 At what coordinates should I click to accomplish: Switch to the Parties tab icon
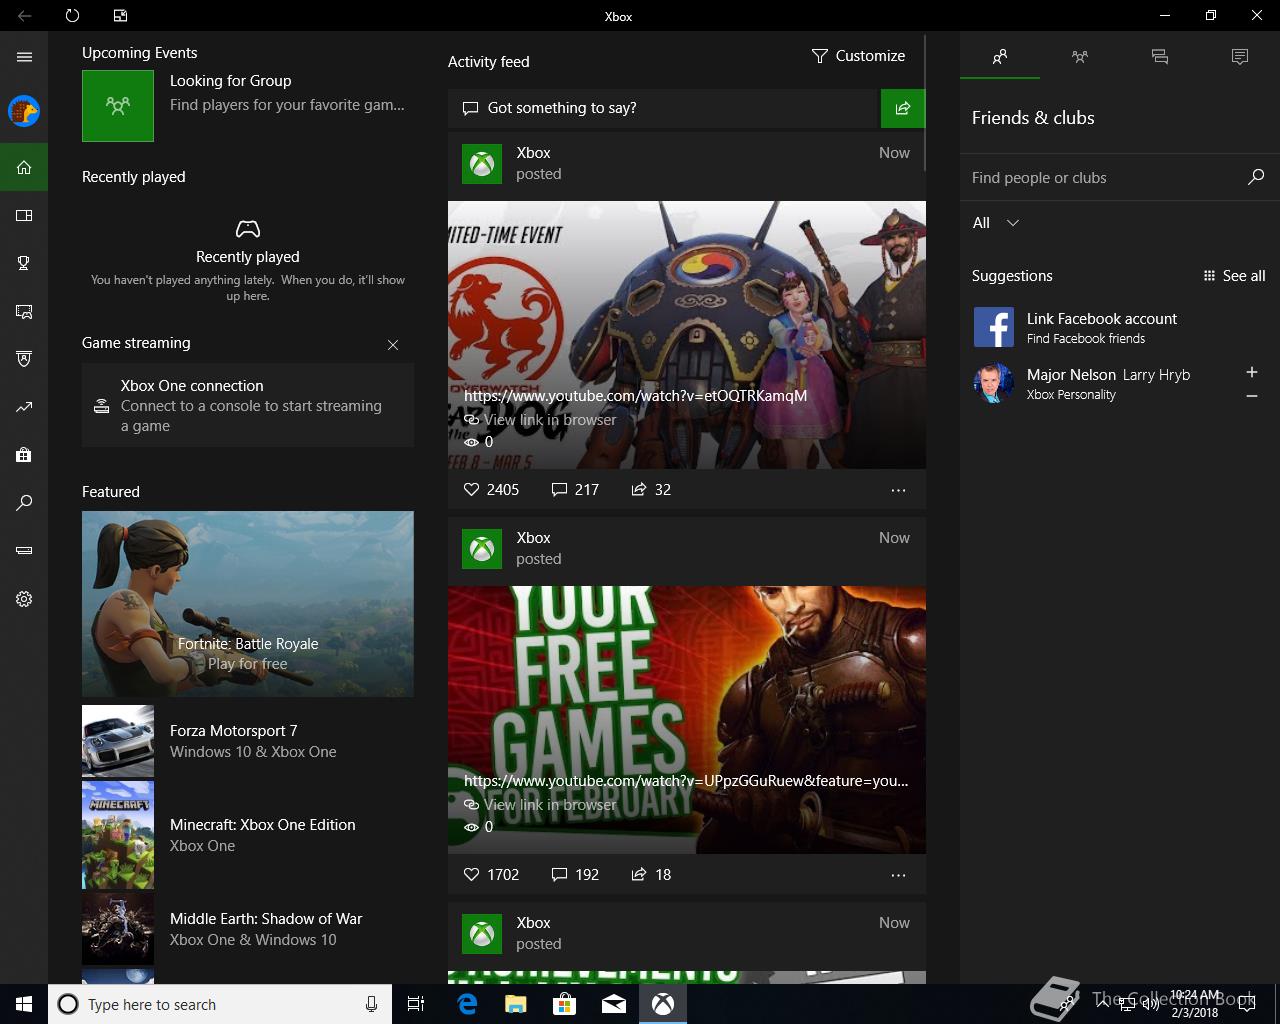click(x=1080, y=57)
